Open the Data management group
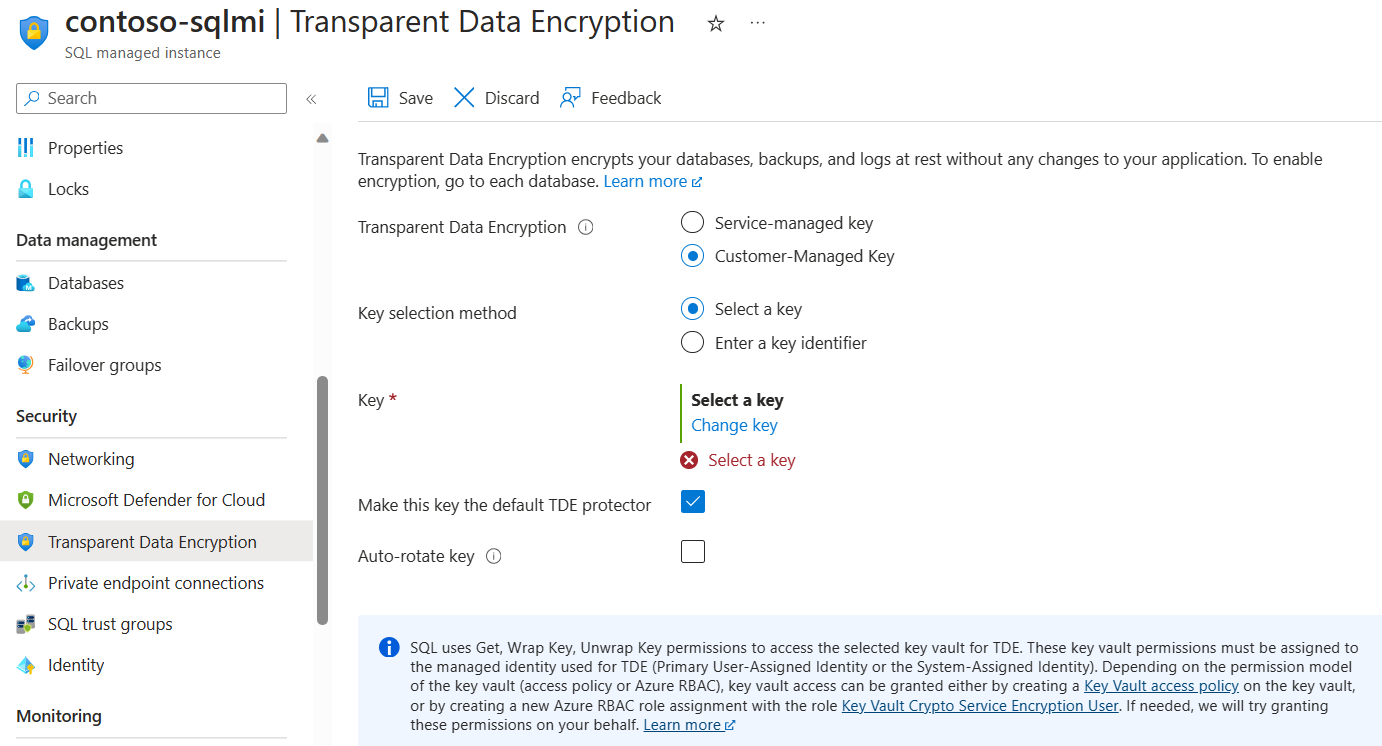Screen dimensions: 1382x746 click(x=86, y=240)
